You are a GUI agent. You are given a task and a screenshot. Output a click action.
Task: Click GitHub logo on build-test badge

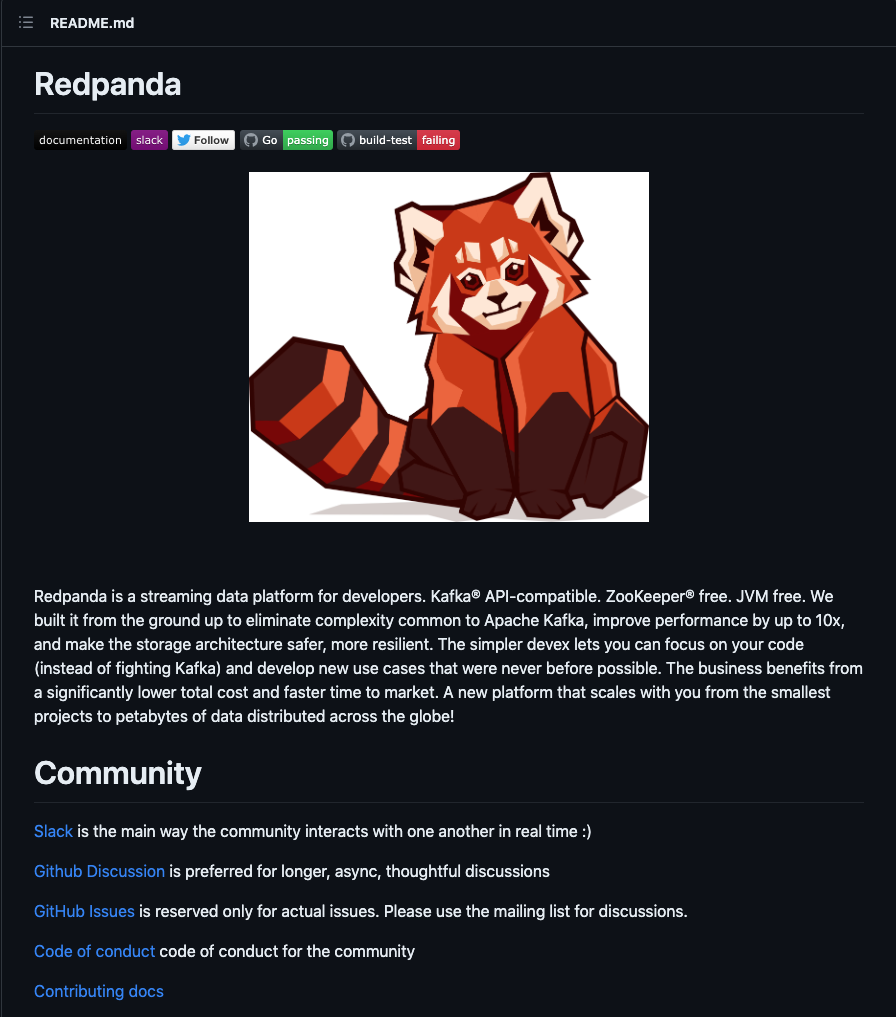pos(348,140)
